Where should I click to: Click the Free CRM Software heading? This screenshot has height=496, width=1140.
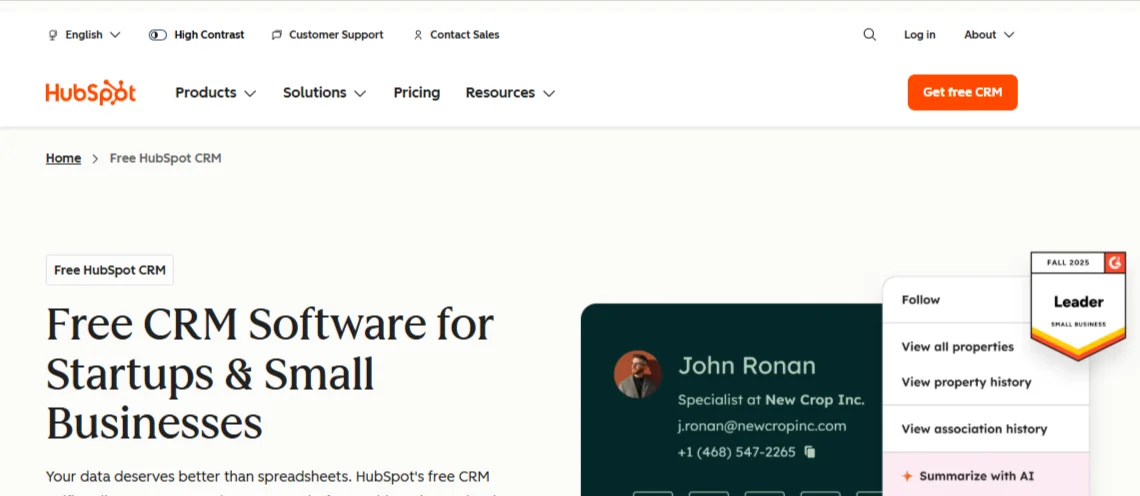(270, 373)
